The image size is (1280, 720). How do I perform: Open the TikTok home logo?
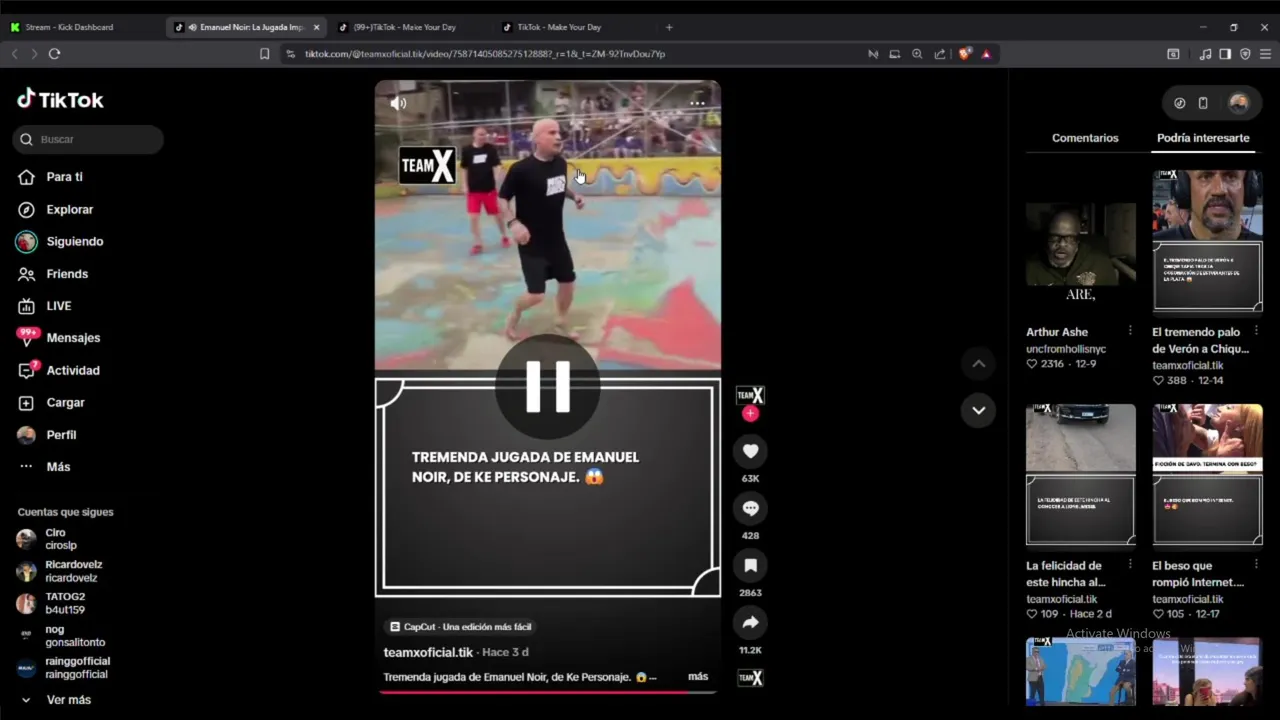coord(60,99)
